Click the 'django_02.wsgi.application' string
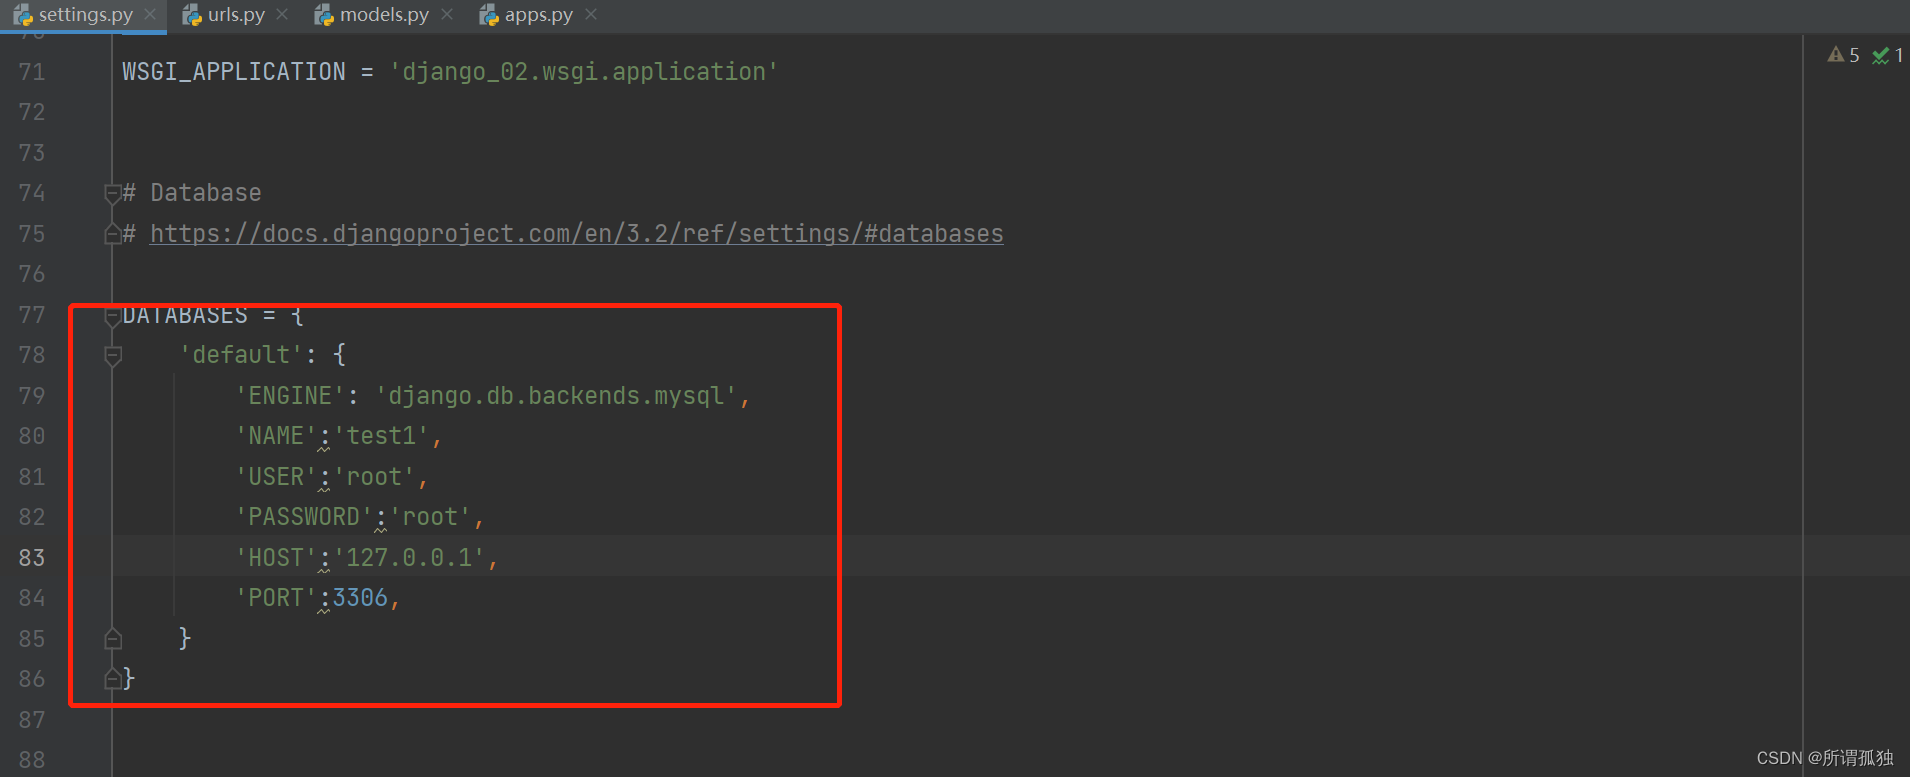The height and width of the screenshot is (777, 1910). coord(584,72)
